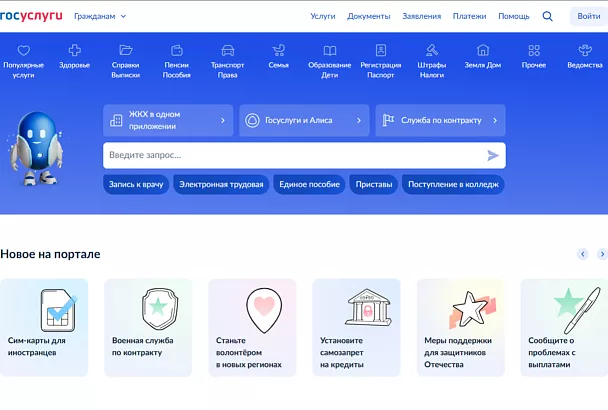The height and width of the screenshot is (410, 608).
Task: Click the Штрафы Налоги gavel icon
Action: point(431,51)
